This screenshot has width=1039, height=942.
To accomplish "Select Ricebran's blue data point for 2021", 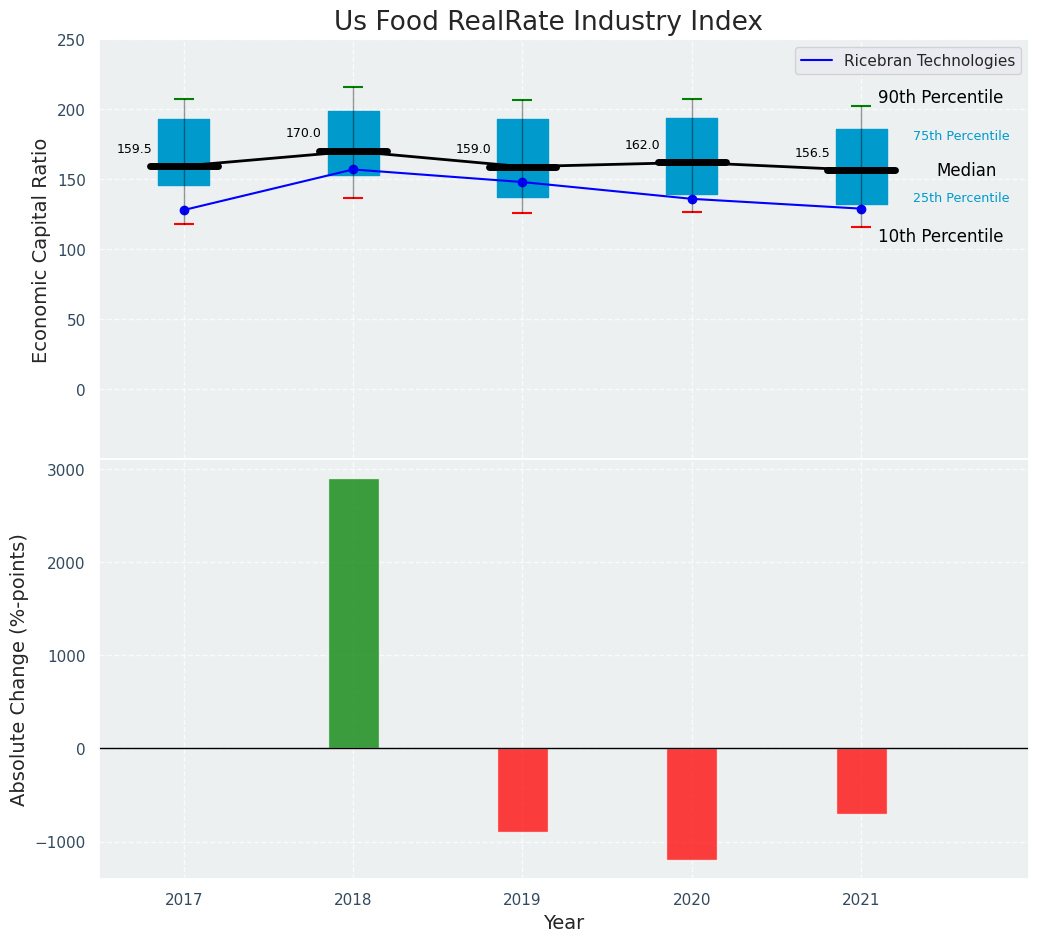I will point(861,209).
